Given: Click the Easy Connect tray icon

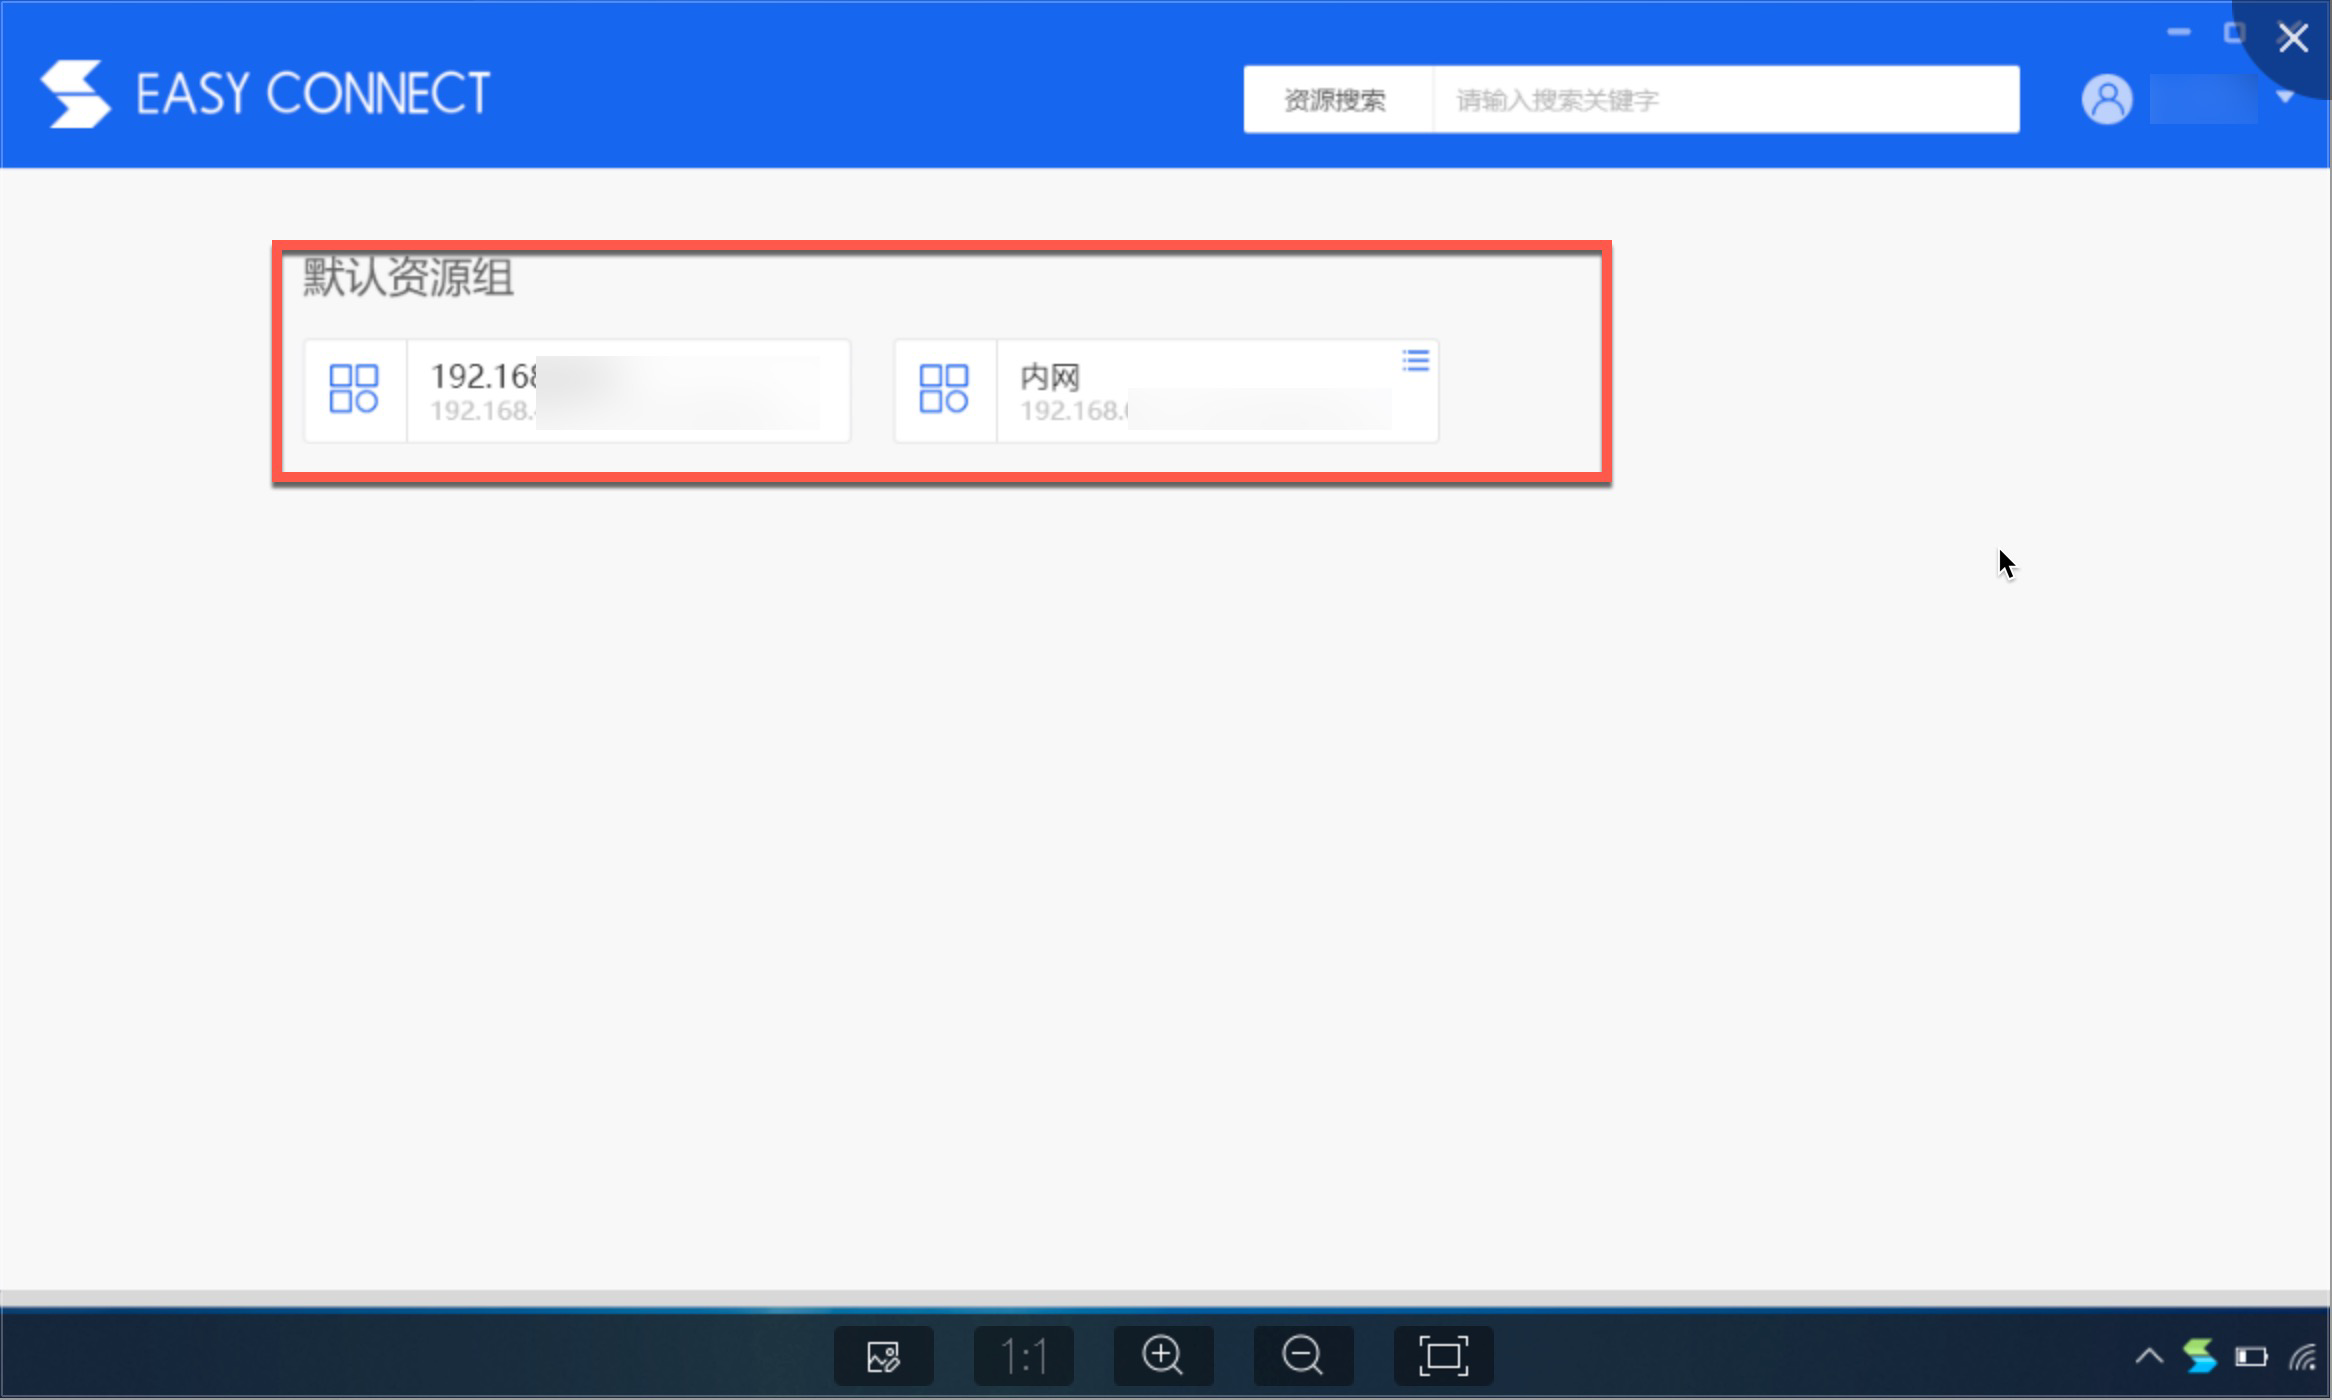Looking at the screenshot, I should 2199,1357.
